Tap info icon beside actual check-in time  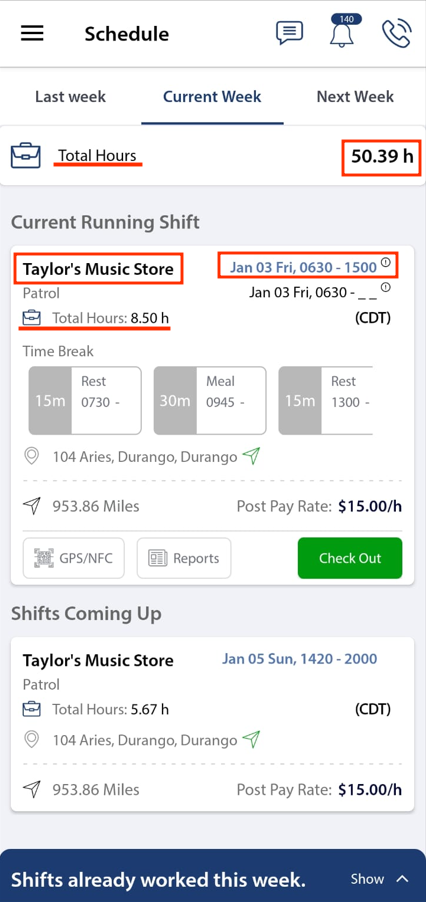pos(386,286)
